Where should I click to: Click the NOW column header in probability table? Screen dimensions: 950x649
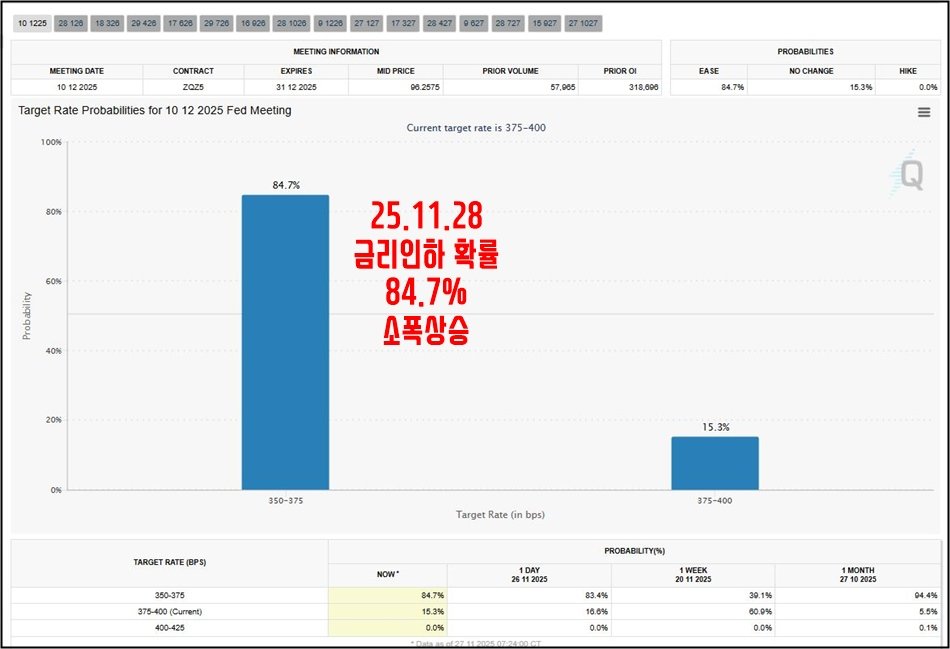[387, 573]
